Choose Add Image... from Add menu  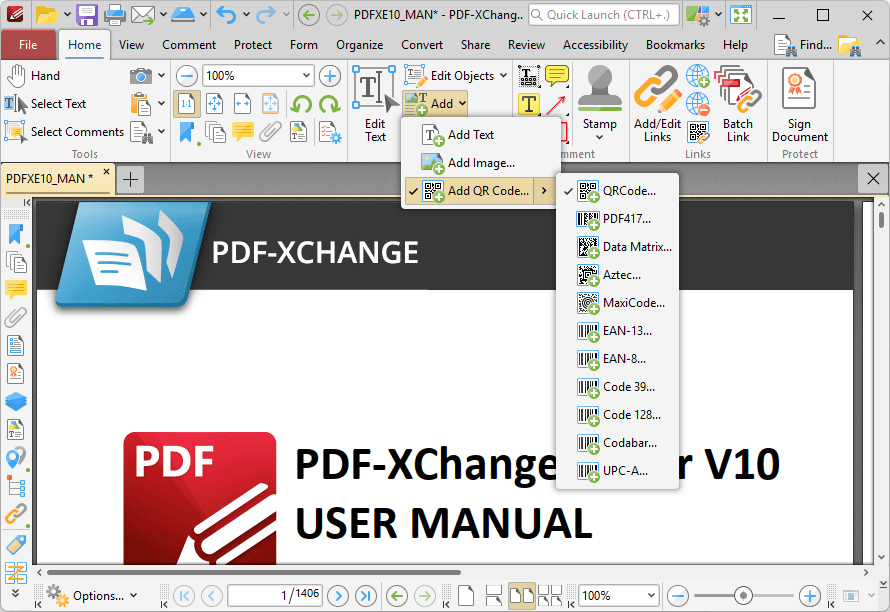coord(480,163)
